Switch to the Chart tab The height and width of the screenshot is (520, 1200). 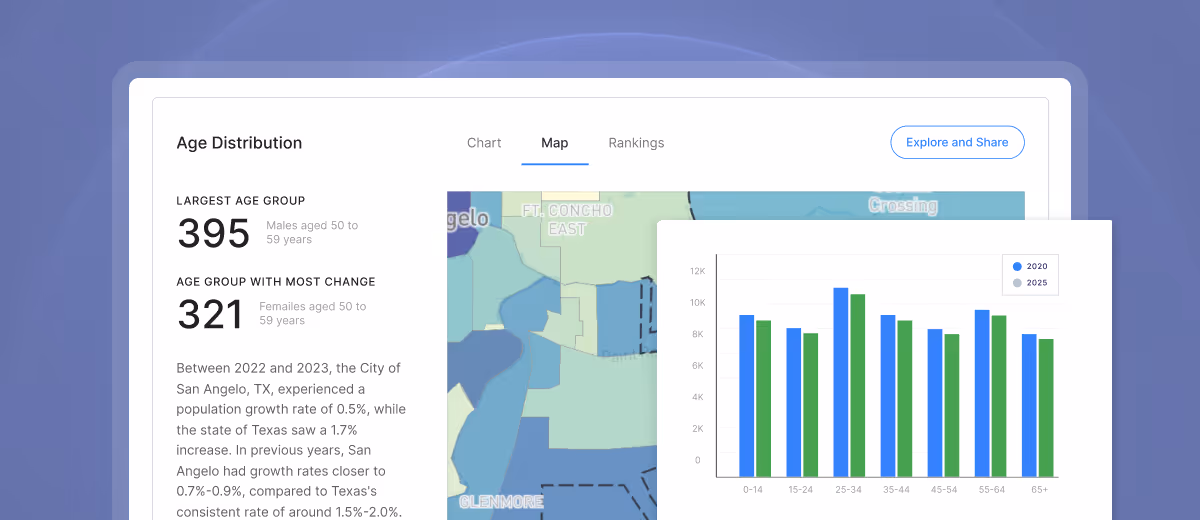pos(484,143)
